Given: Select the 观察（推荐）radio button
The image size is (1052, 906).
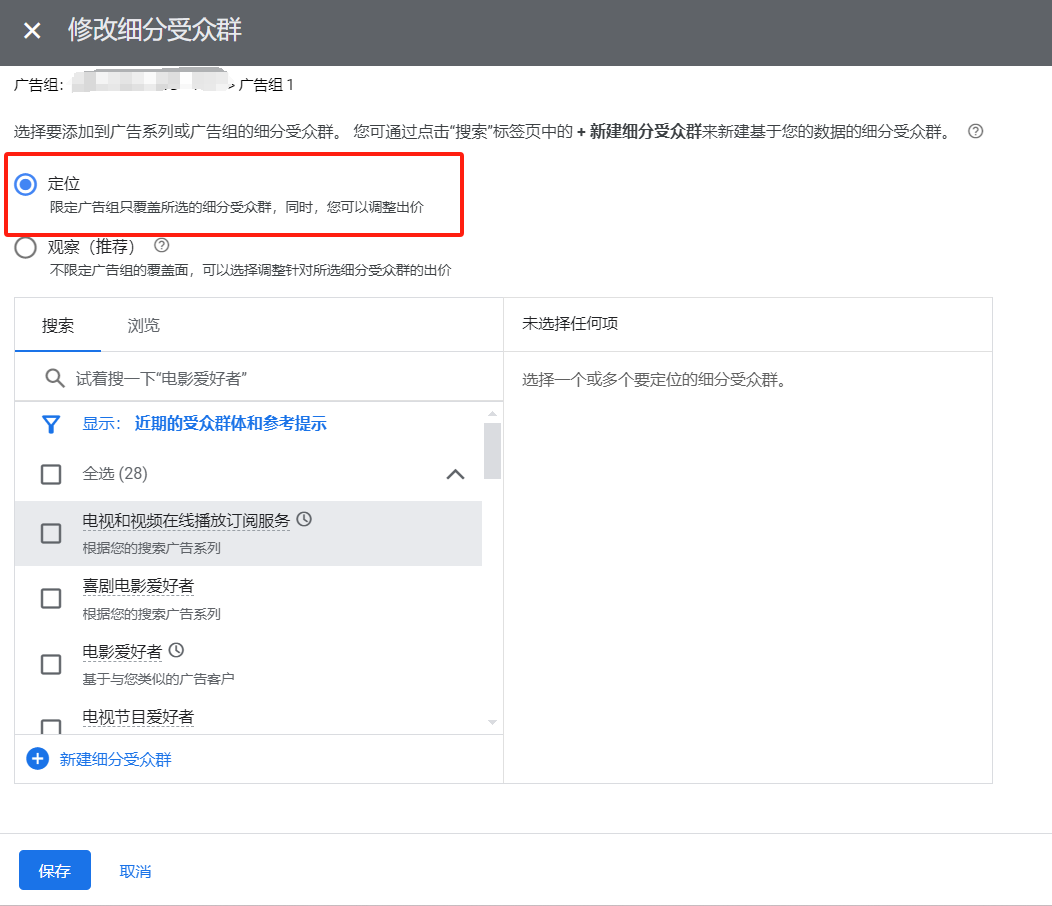Looking at the screenshot, I should point(26,247).
